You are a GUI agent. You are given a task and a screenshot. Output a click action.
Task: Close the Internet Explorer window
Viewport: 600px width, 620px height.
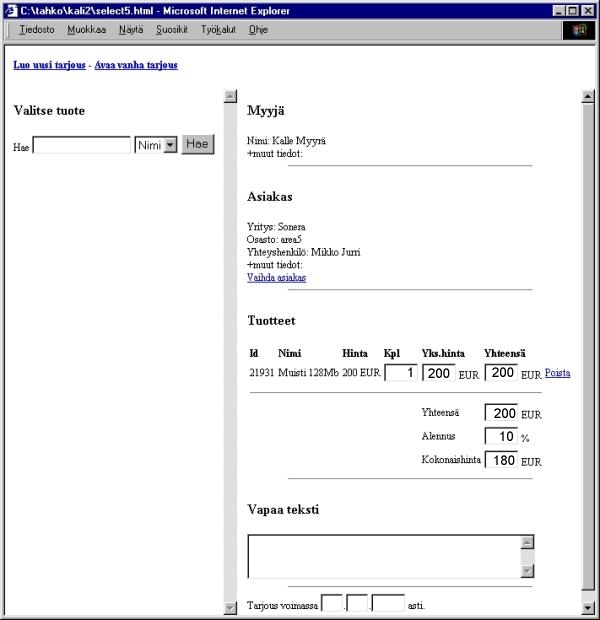coord(588,11)
